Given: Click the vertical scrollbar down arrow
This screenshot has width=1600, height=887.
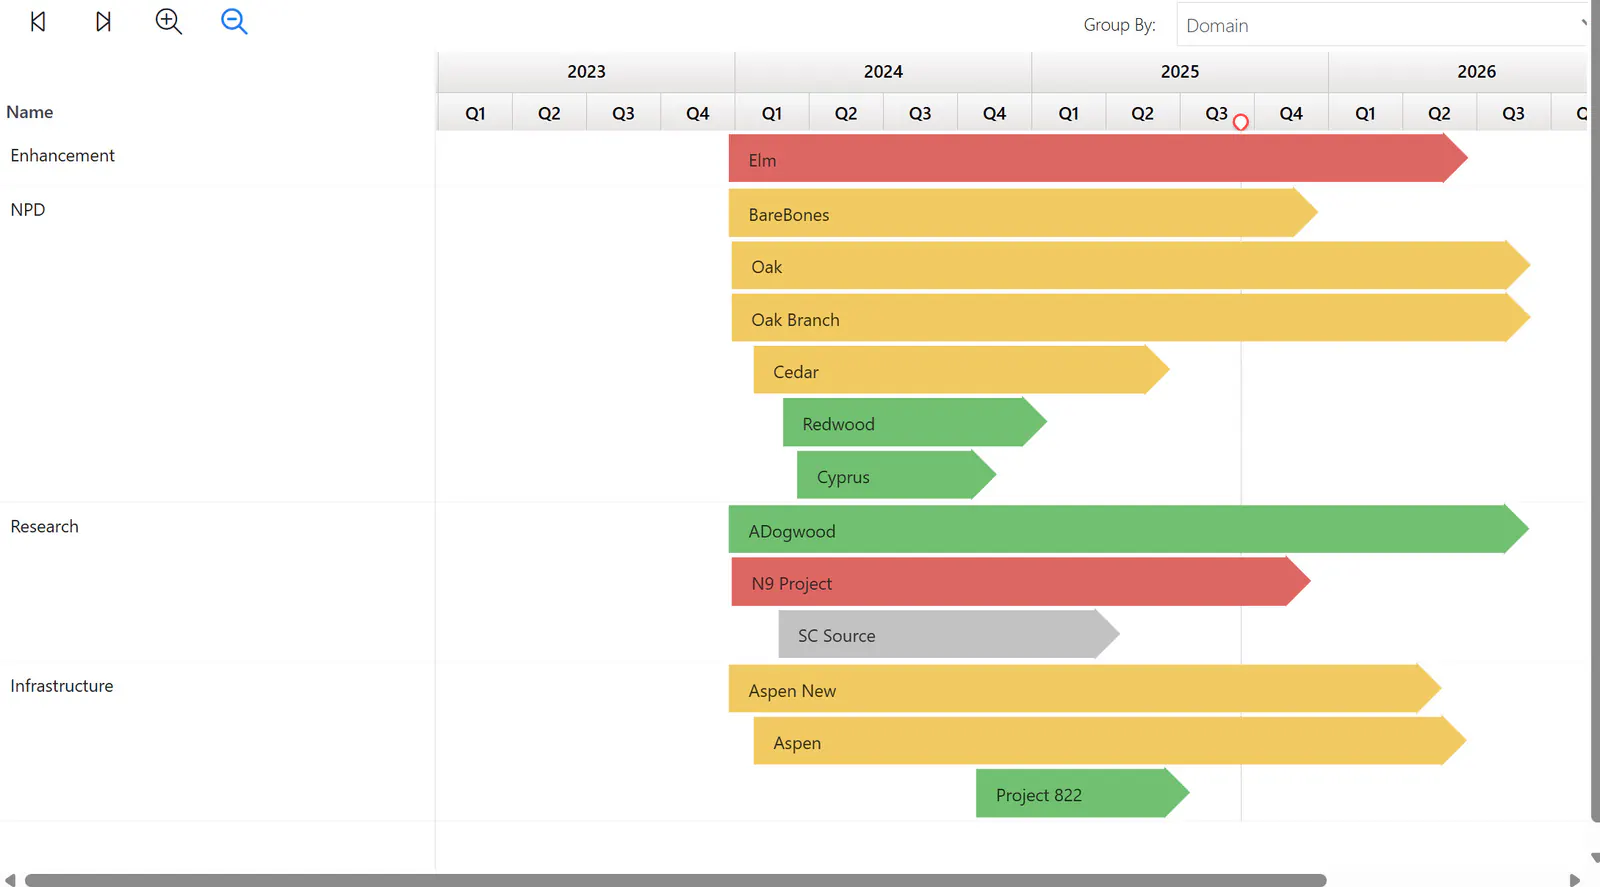Looking at the screenshot, I should coord(1594,858).
